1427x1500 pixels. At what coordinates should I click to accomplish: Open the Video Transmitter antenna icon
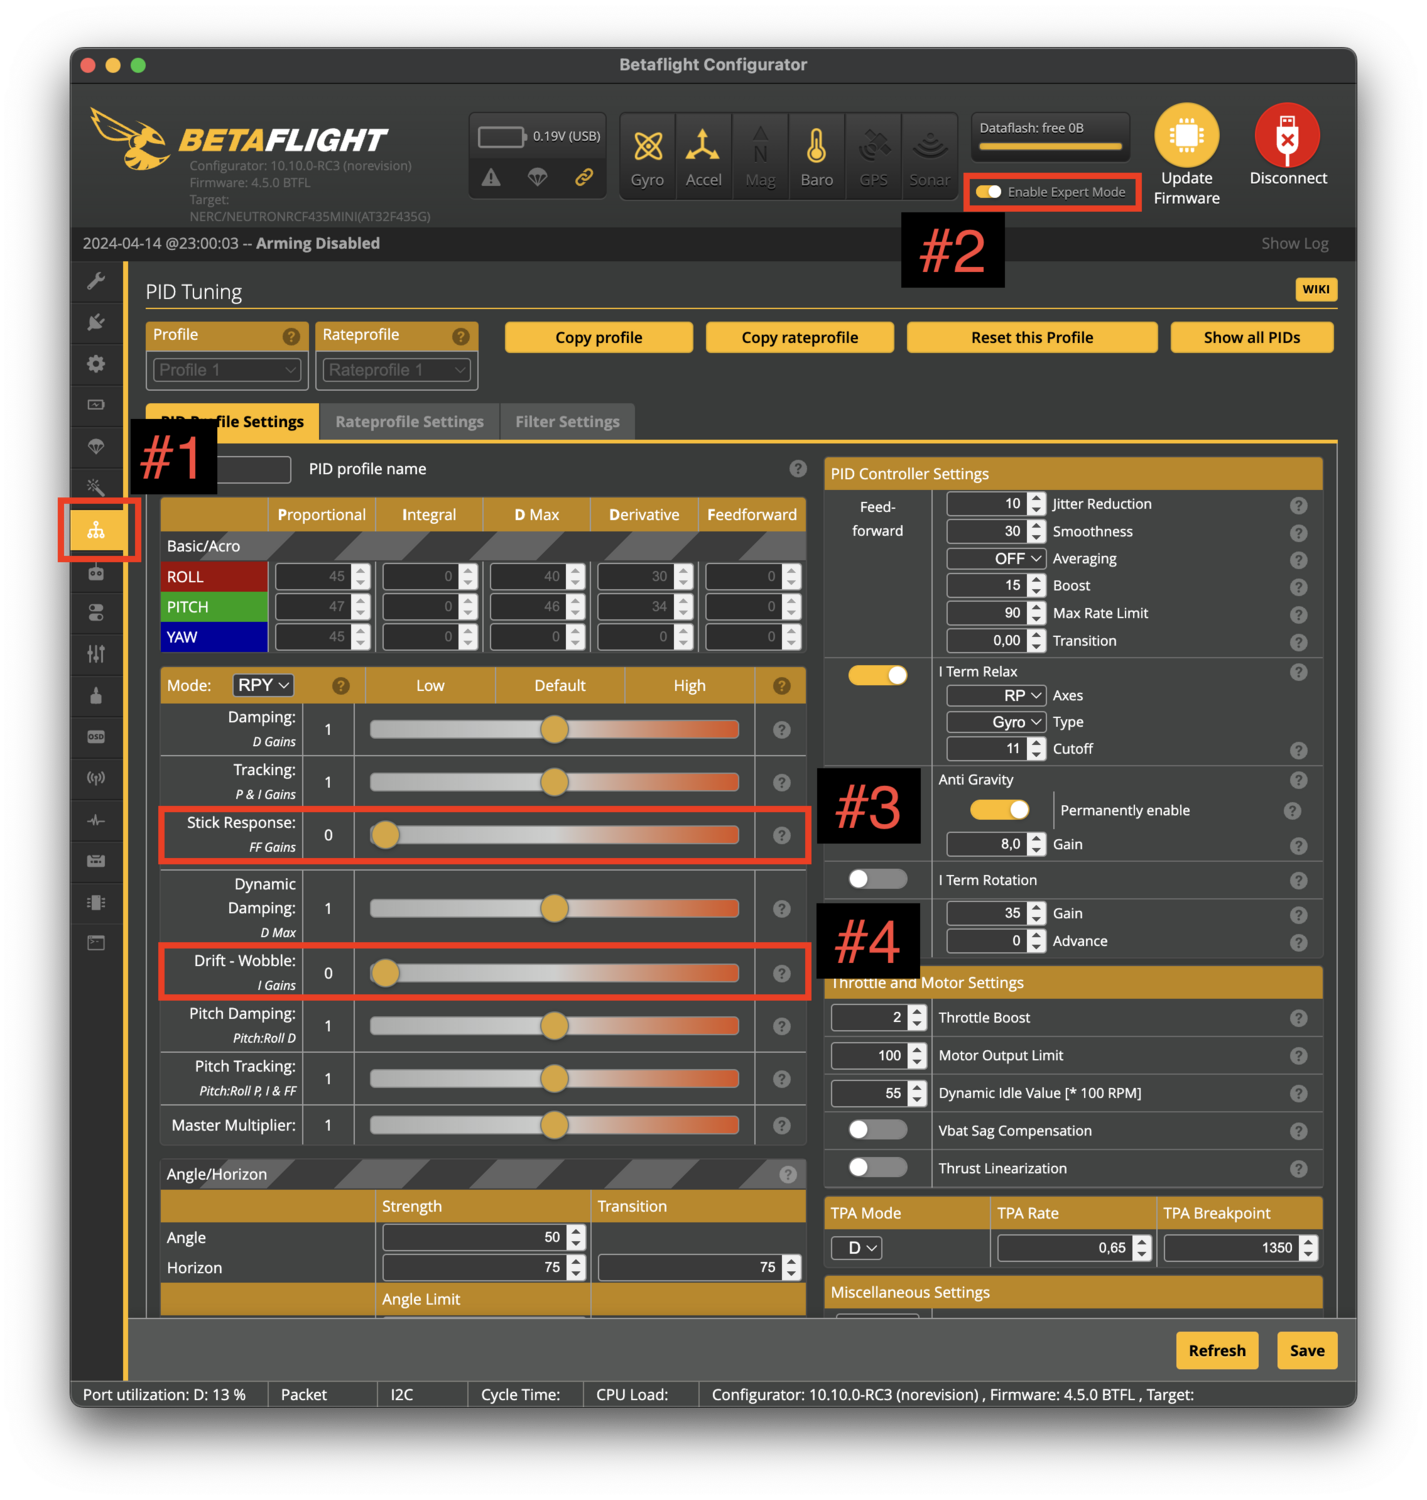coord(97,777)
